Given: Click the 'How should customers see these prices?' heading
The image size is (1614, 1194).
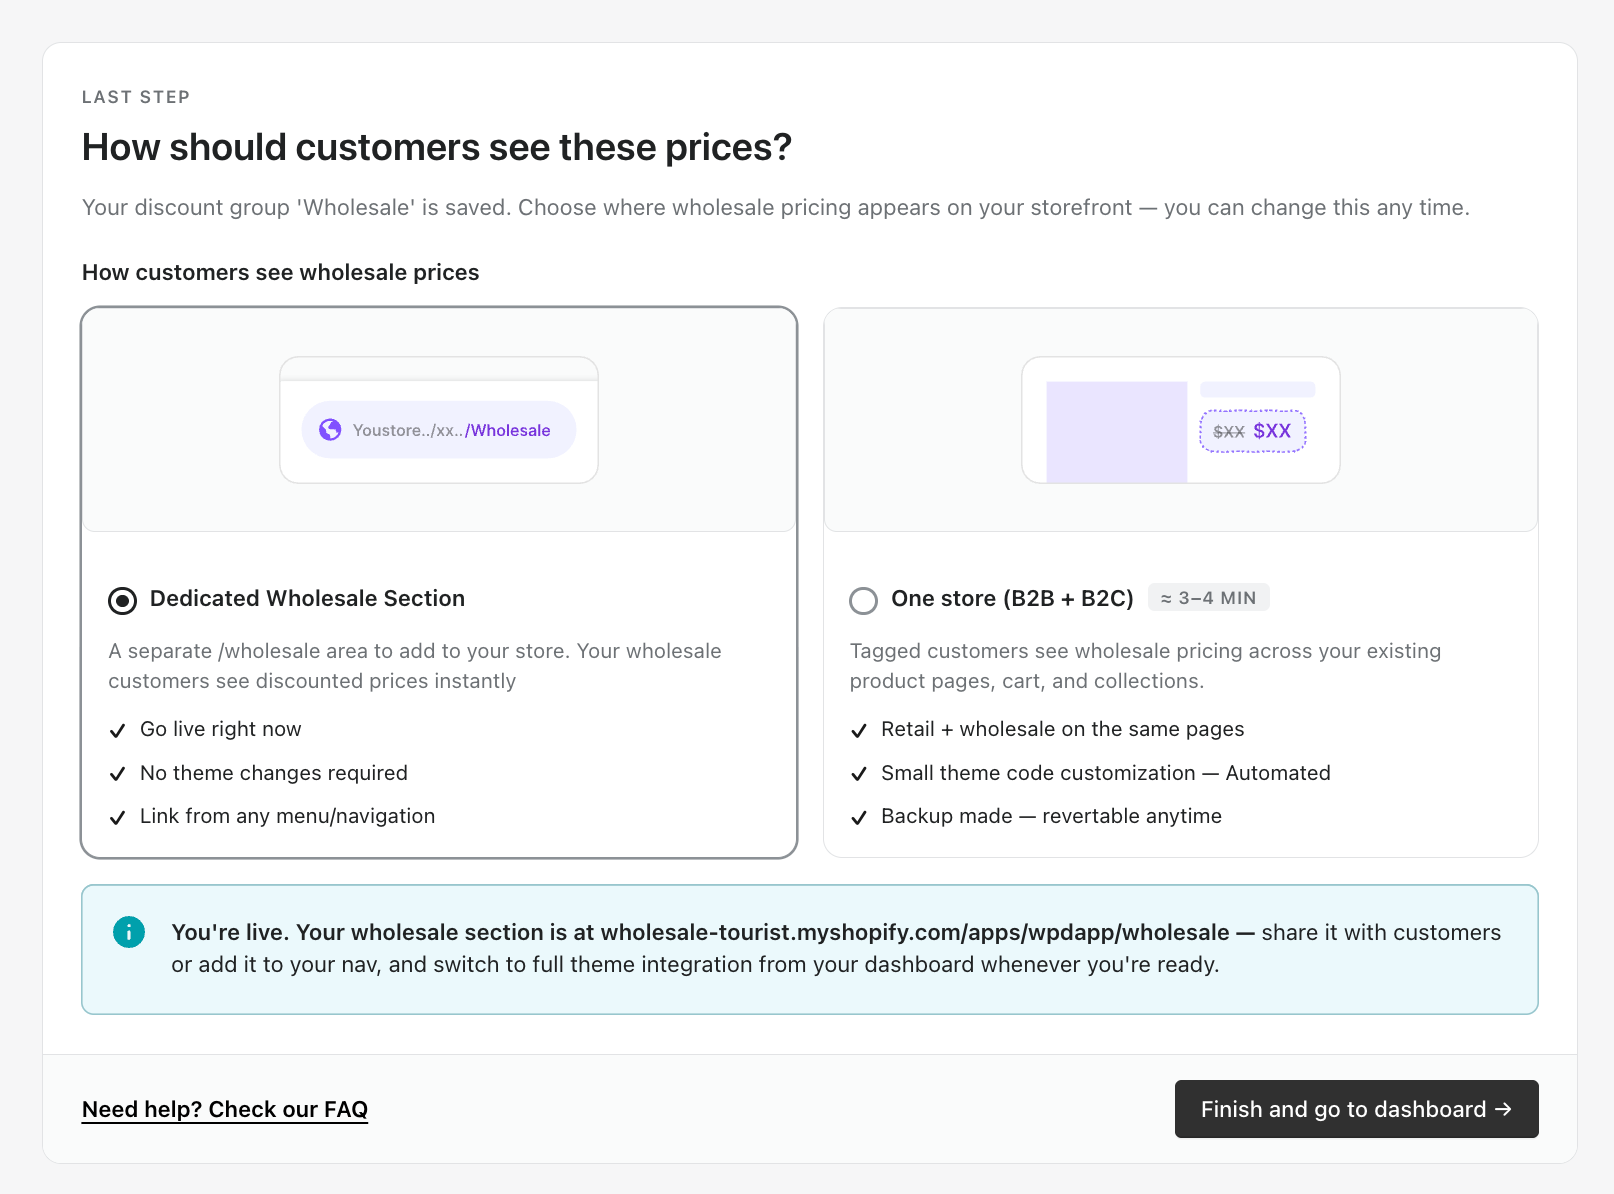Looking at the screenshot, I should [x=437, y=147].
